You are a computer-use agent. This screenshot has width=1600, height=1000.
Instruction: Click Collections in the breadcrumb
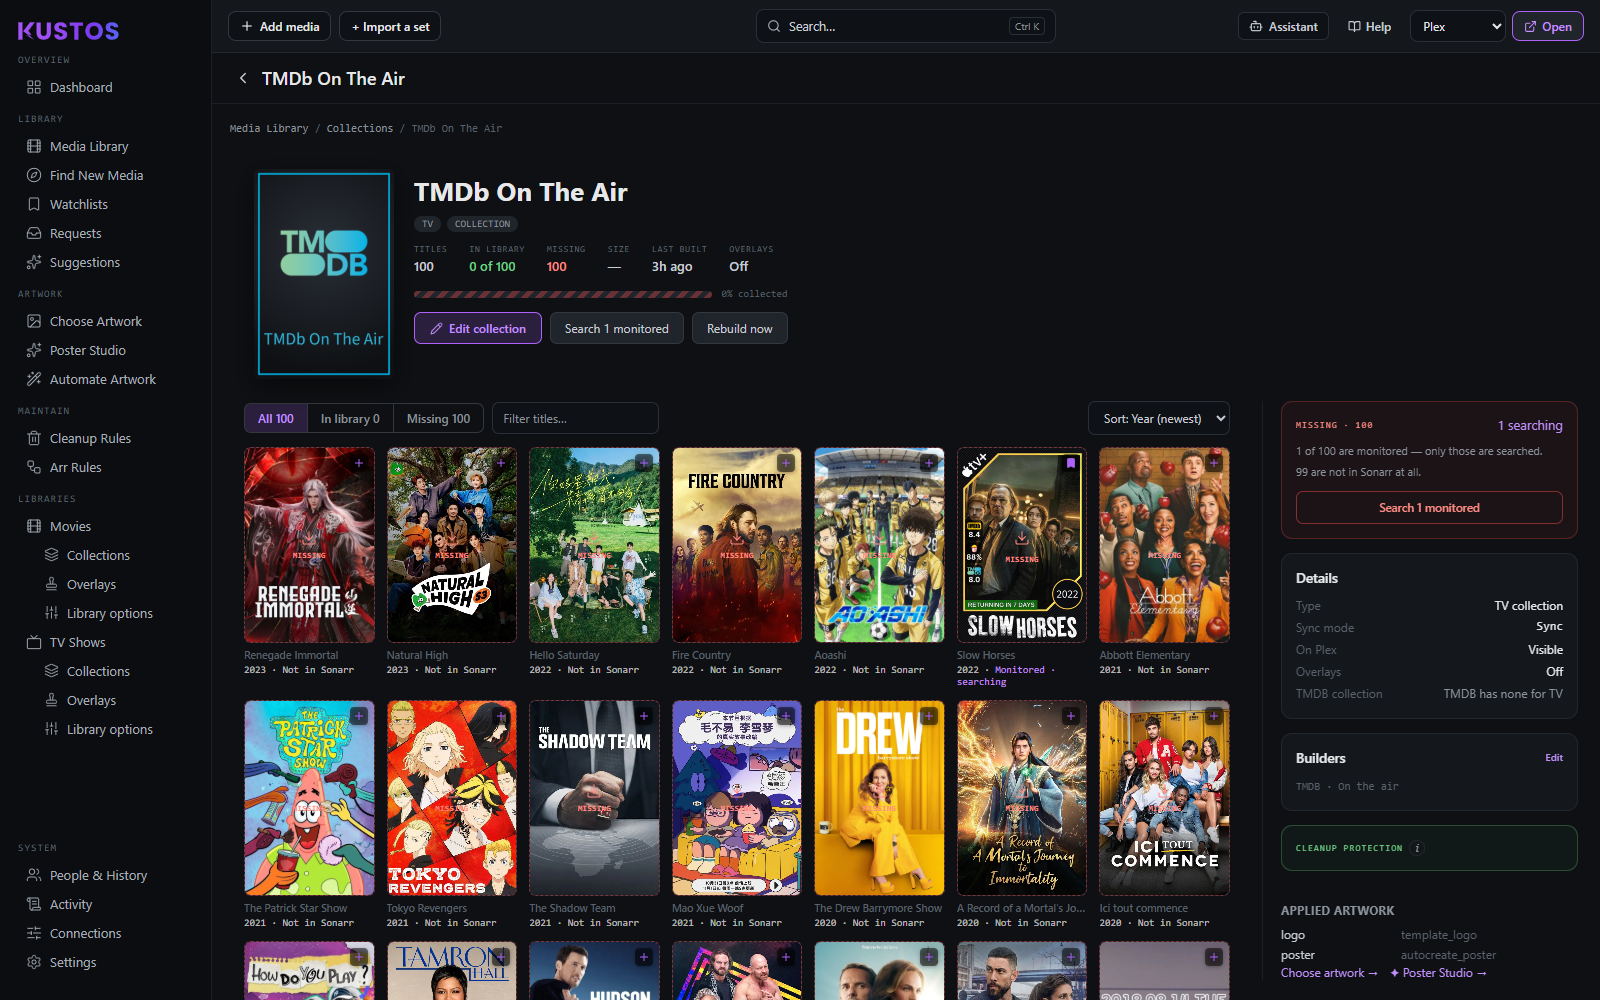coord(360,129)
